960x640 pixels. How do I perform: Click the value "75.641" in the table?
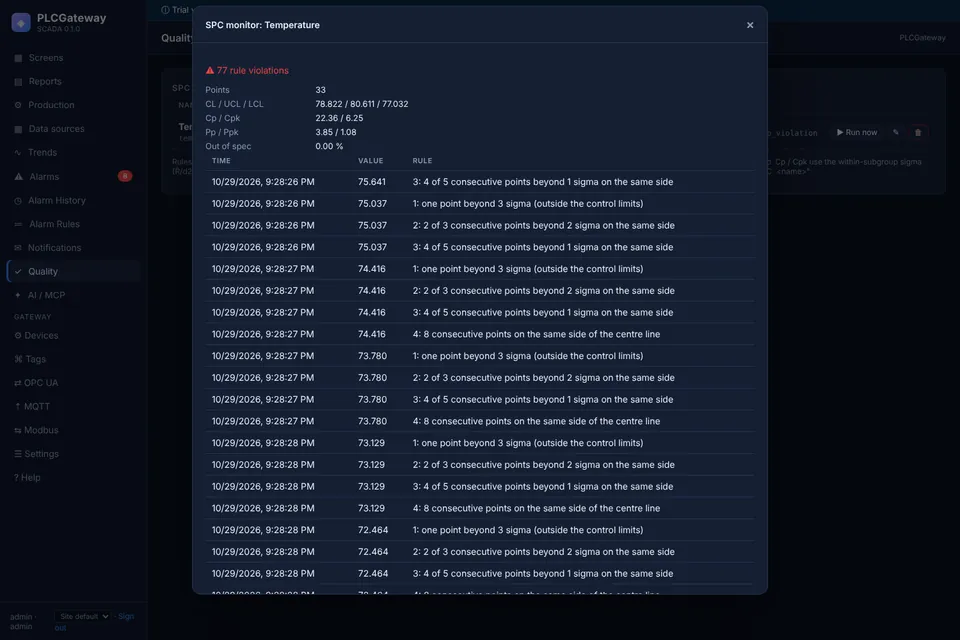[x=372, y=182]
